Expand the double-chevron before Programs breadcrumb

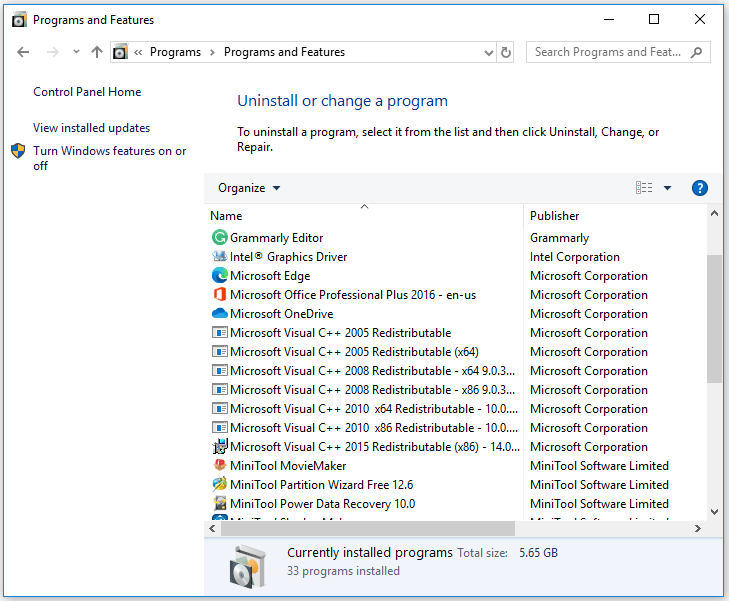[x=138, y=52]
